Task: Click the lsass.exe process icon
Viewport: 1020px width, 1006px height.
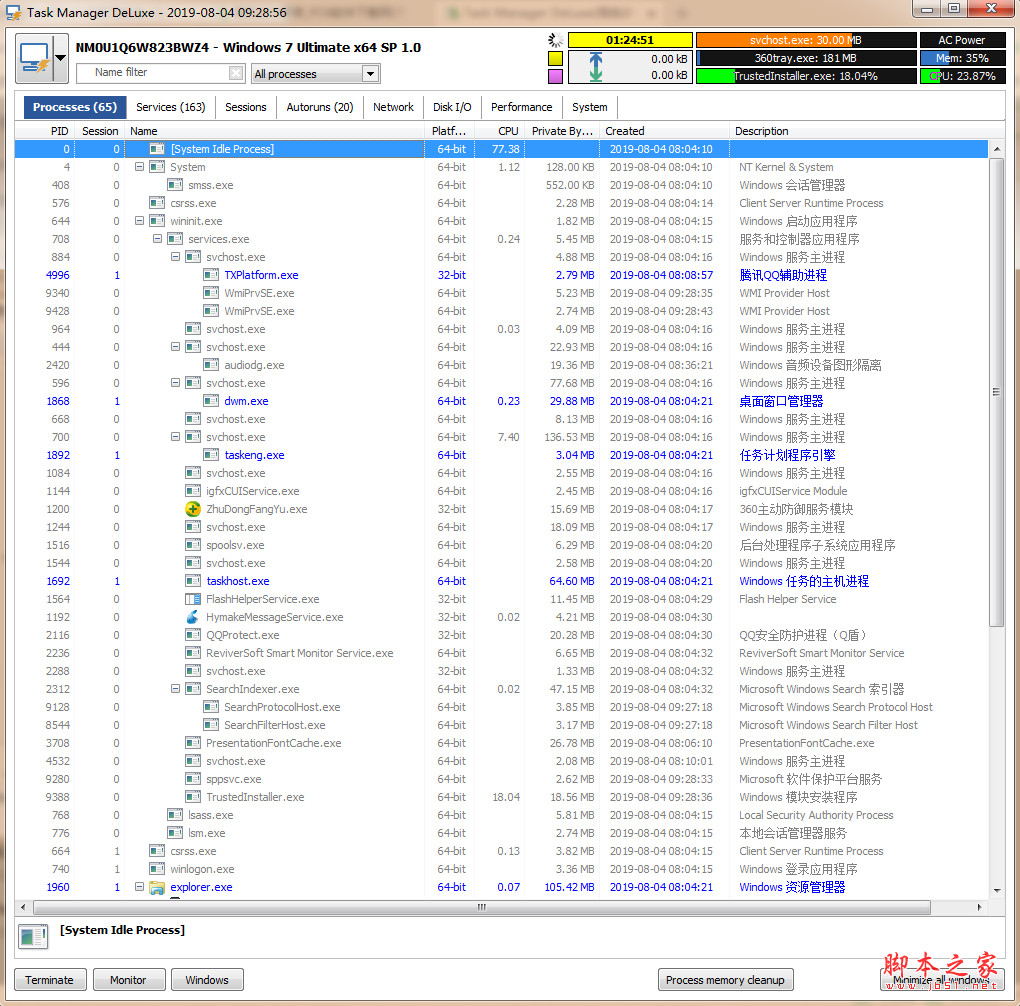Action: pos(175,815)
